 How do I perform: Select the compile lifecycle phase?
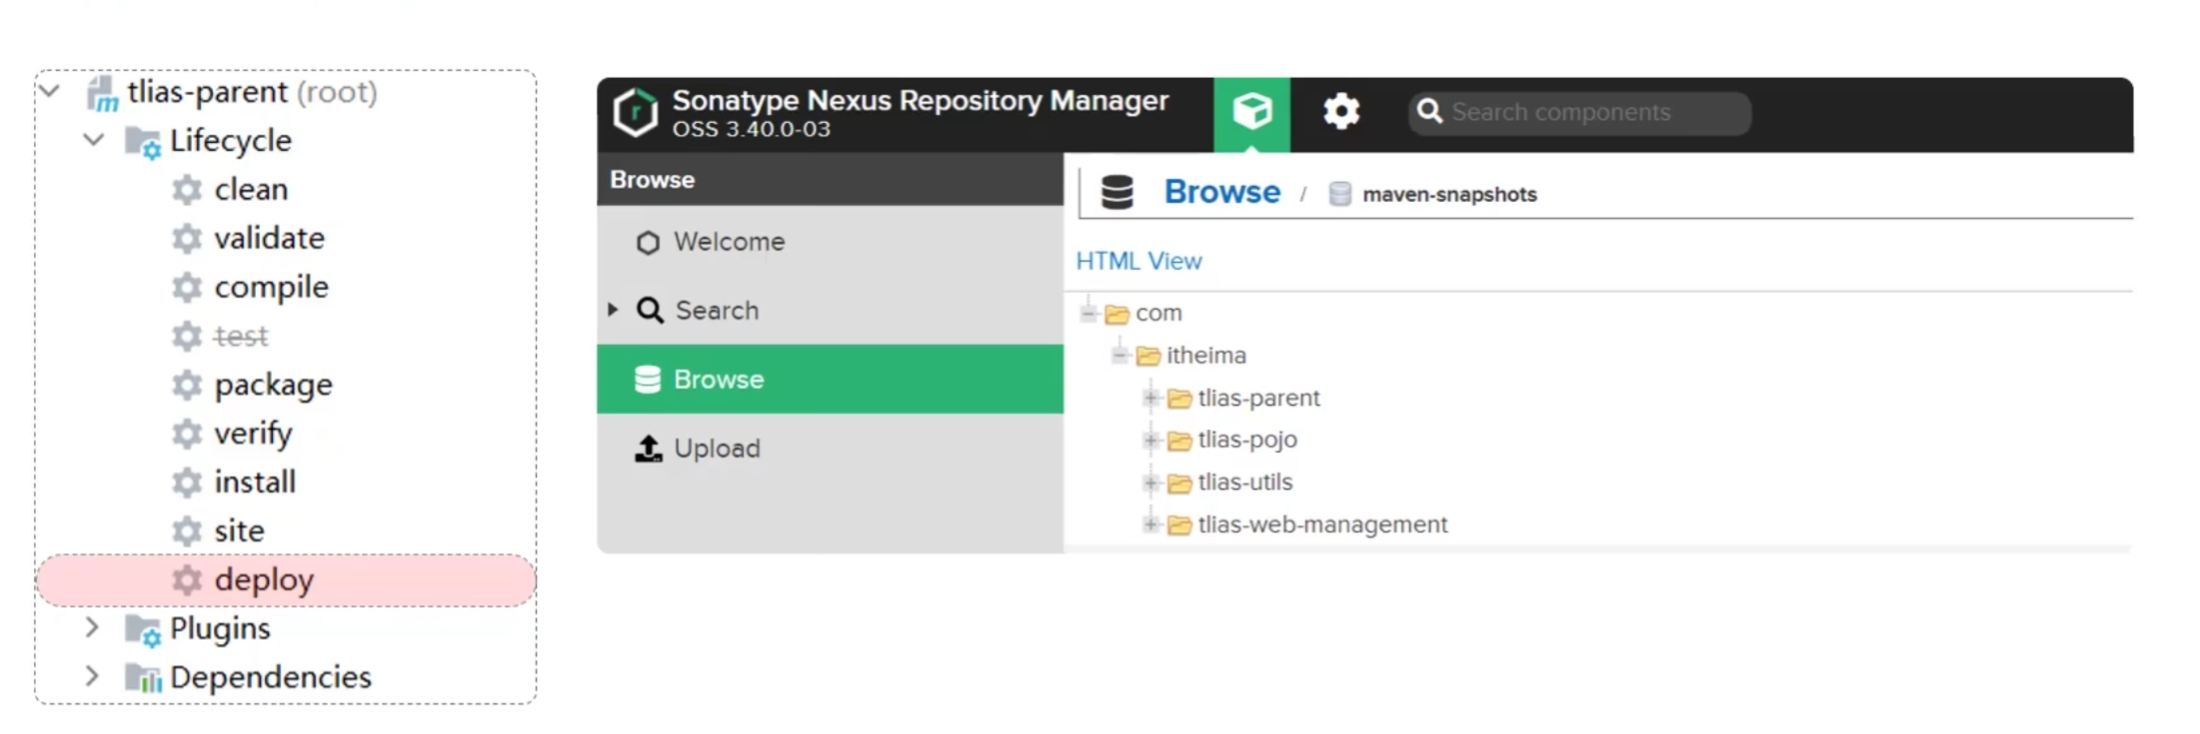pyautogui.click(x=271, y=288)
